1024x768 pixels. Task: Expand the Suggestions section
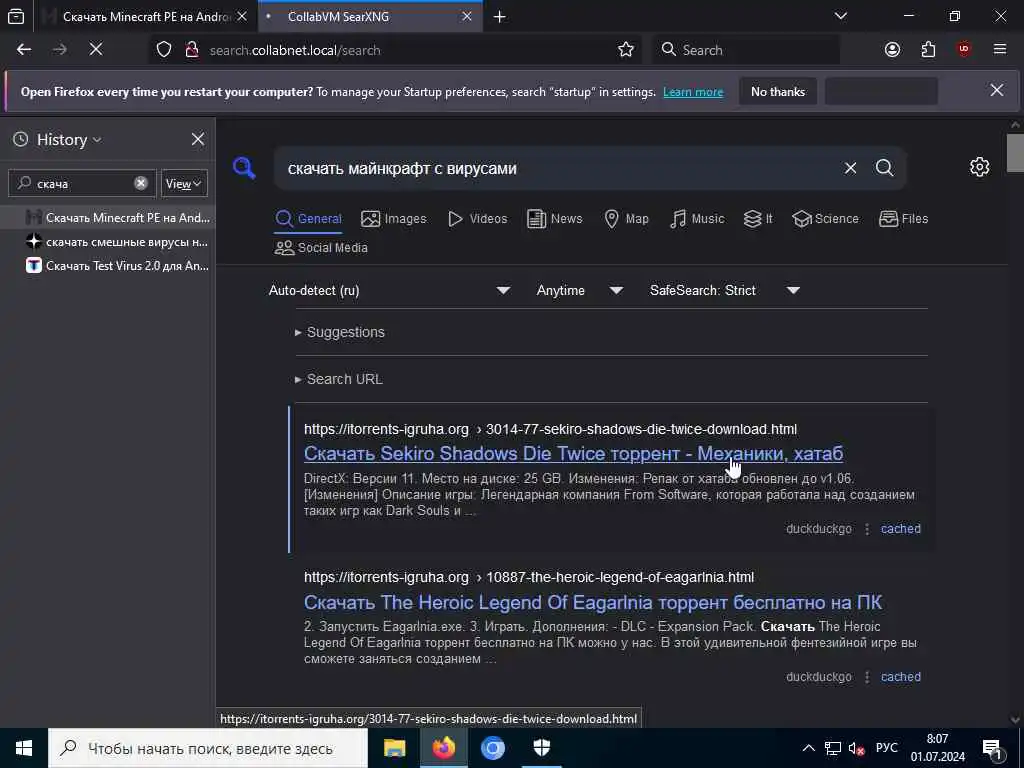[x=340, y=332]
